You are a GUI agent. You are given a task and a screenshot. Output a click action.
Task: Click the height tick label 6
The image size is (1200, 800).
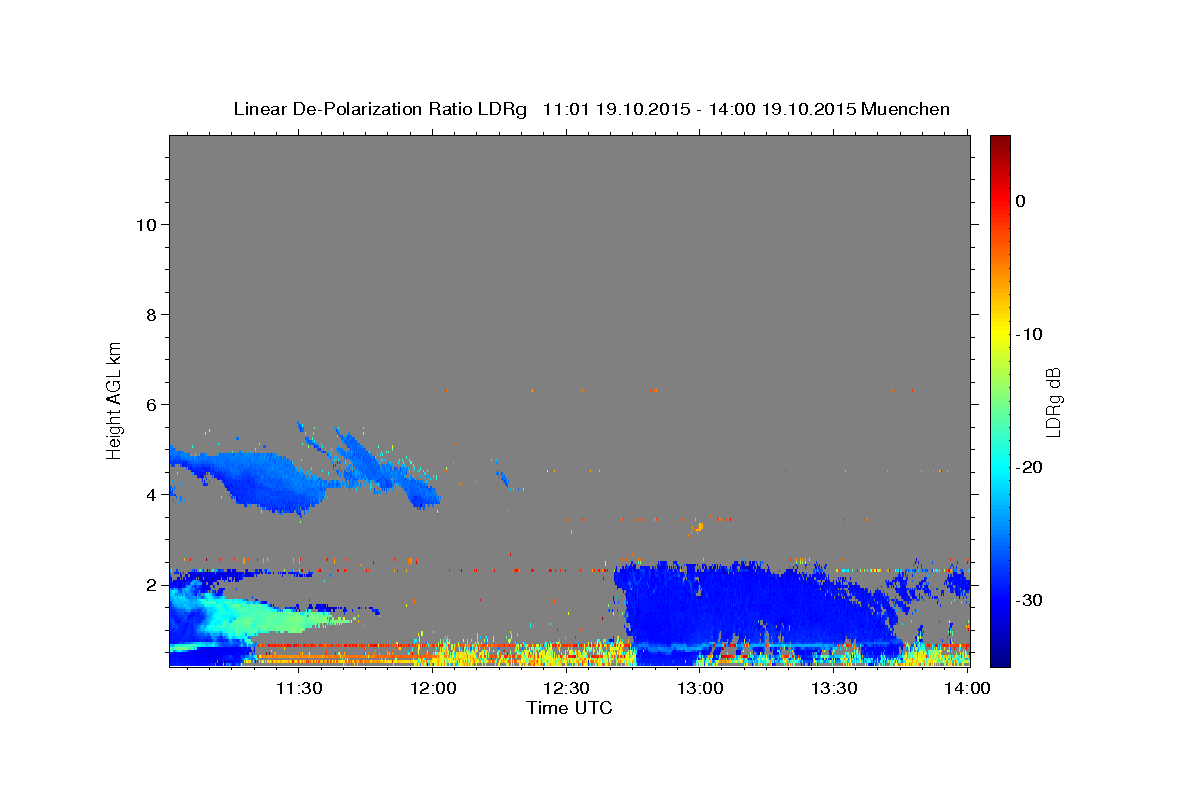[152, 404]
